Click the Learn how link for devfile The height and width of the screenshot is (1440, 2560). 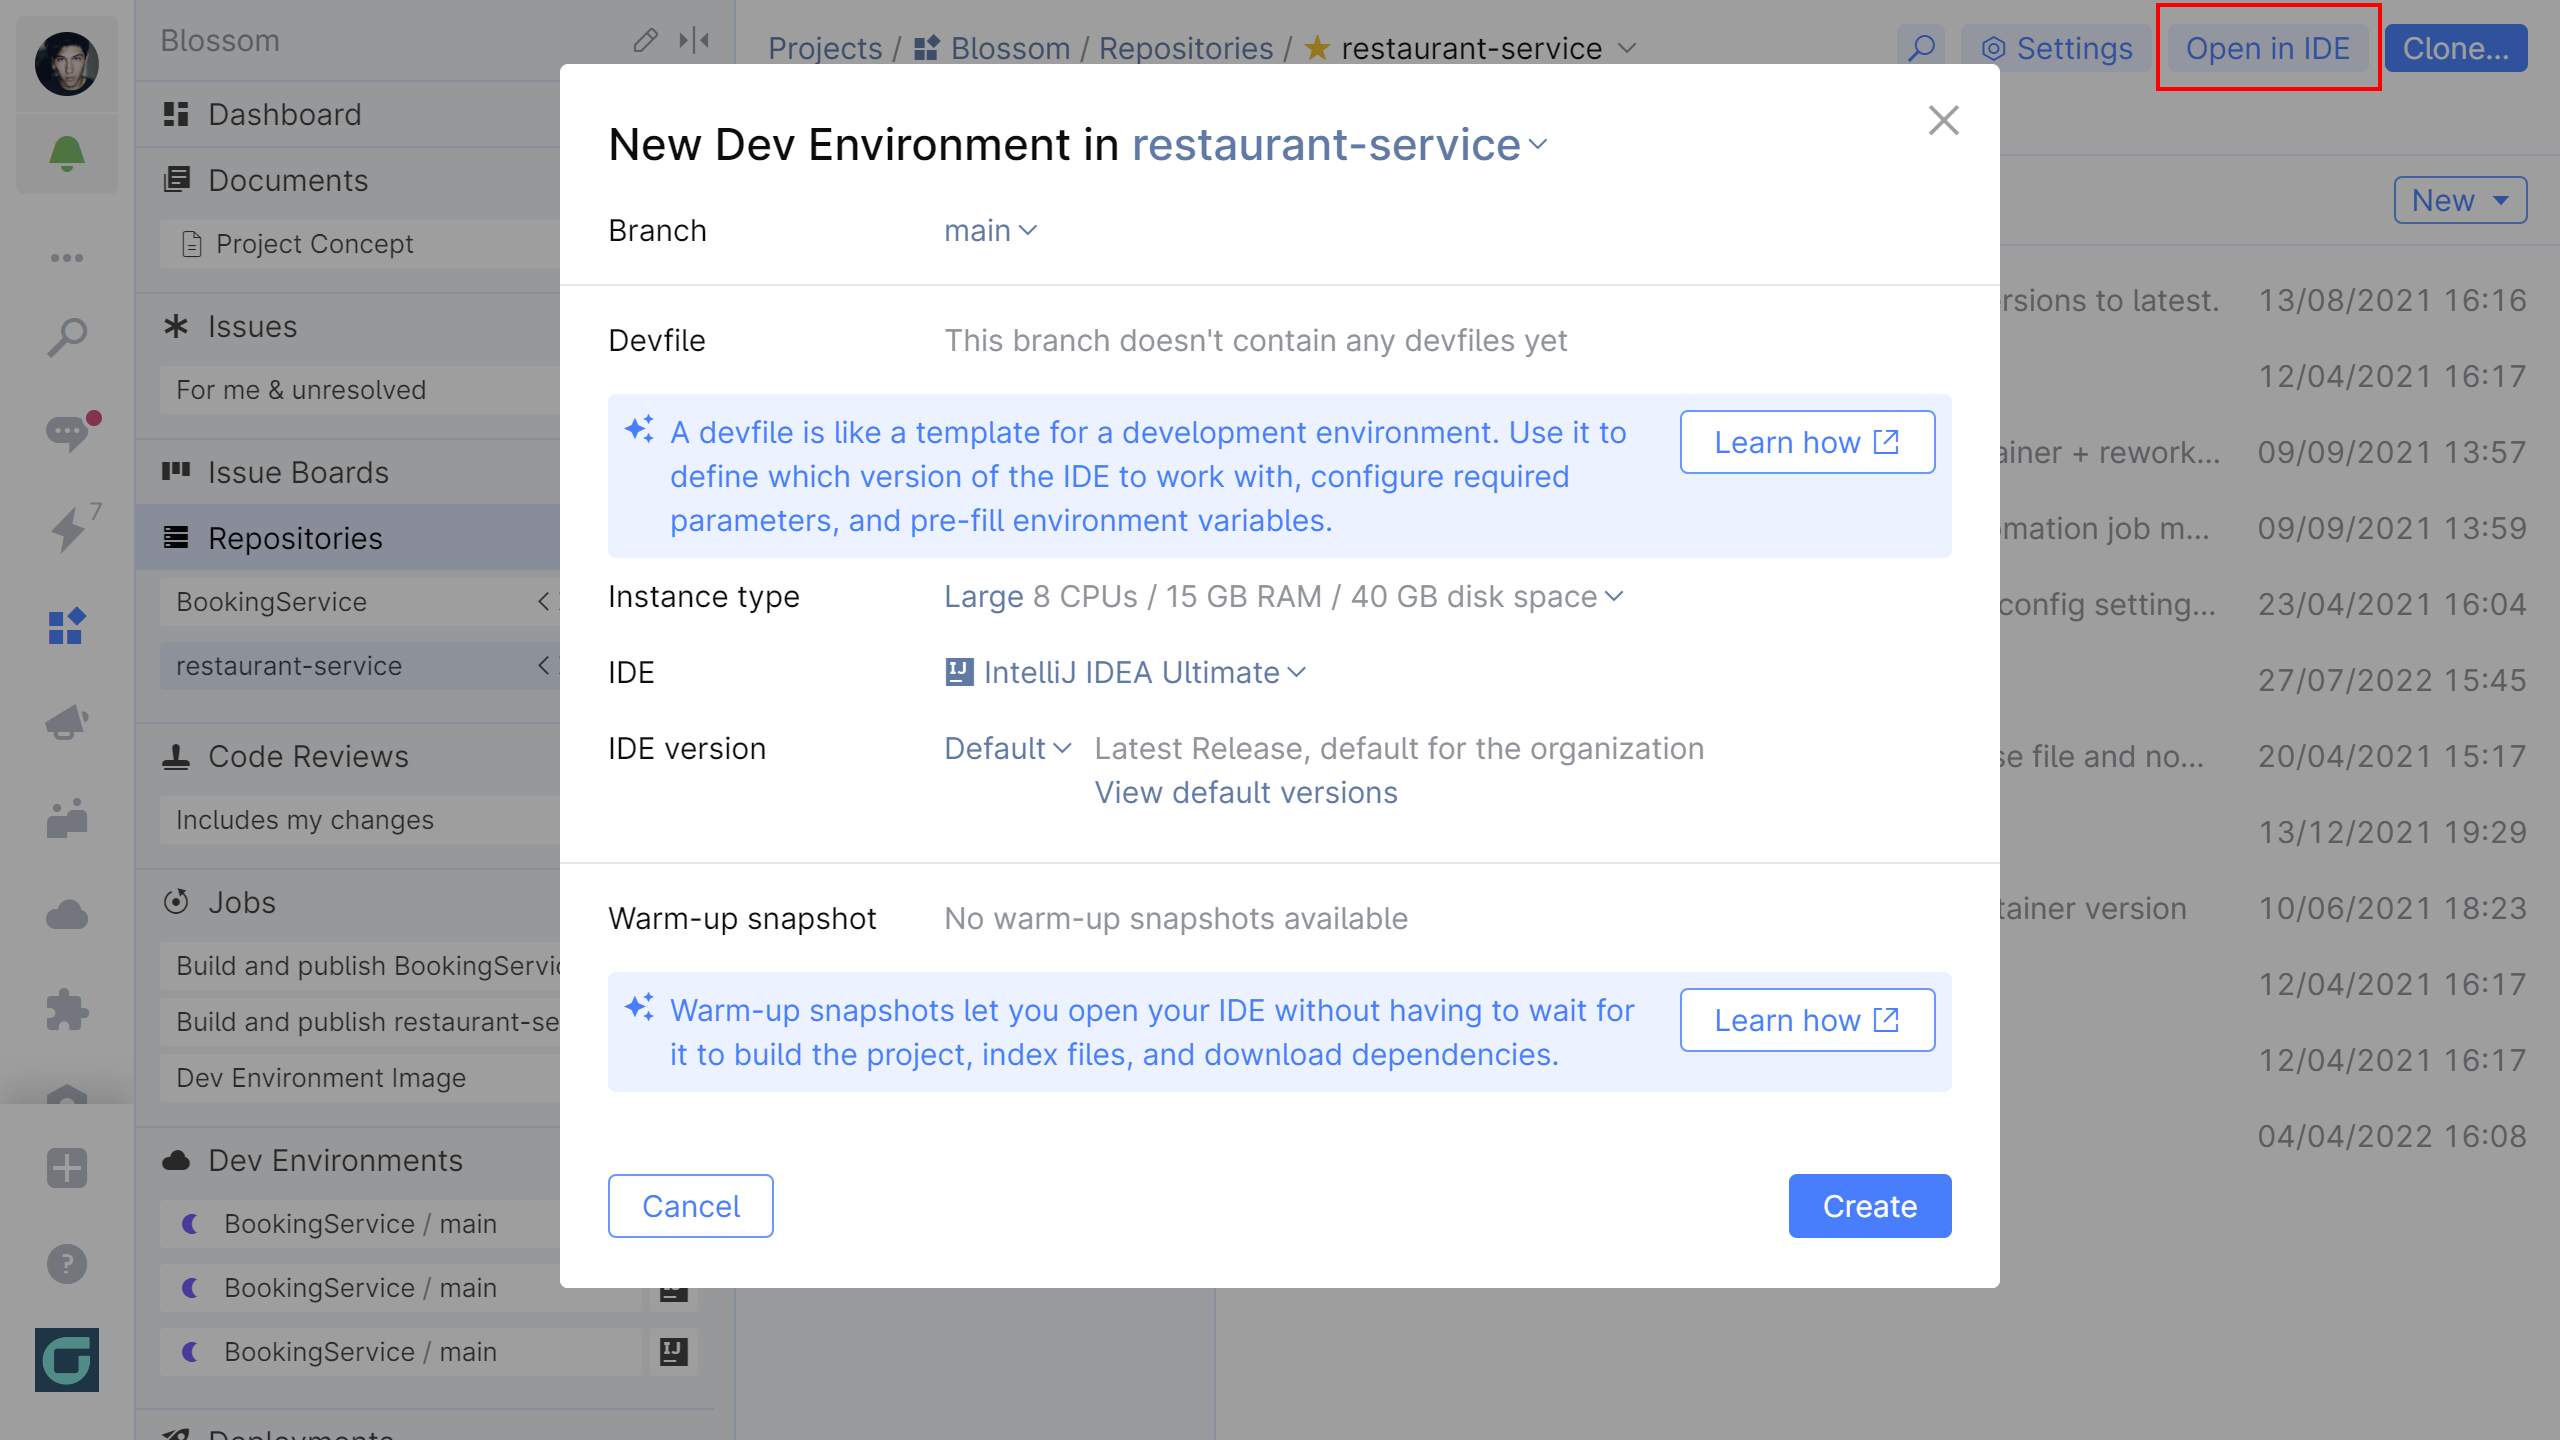click(1807, 440)
